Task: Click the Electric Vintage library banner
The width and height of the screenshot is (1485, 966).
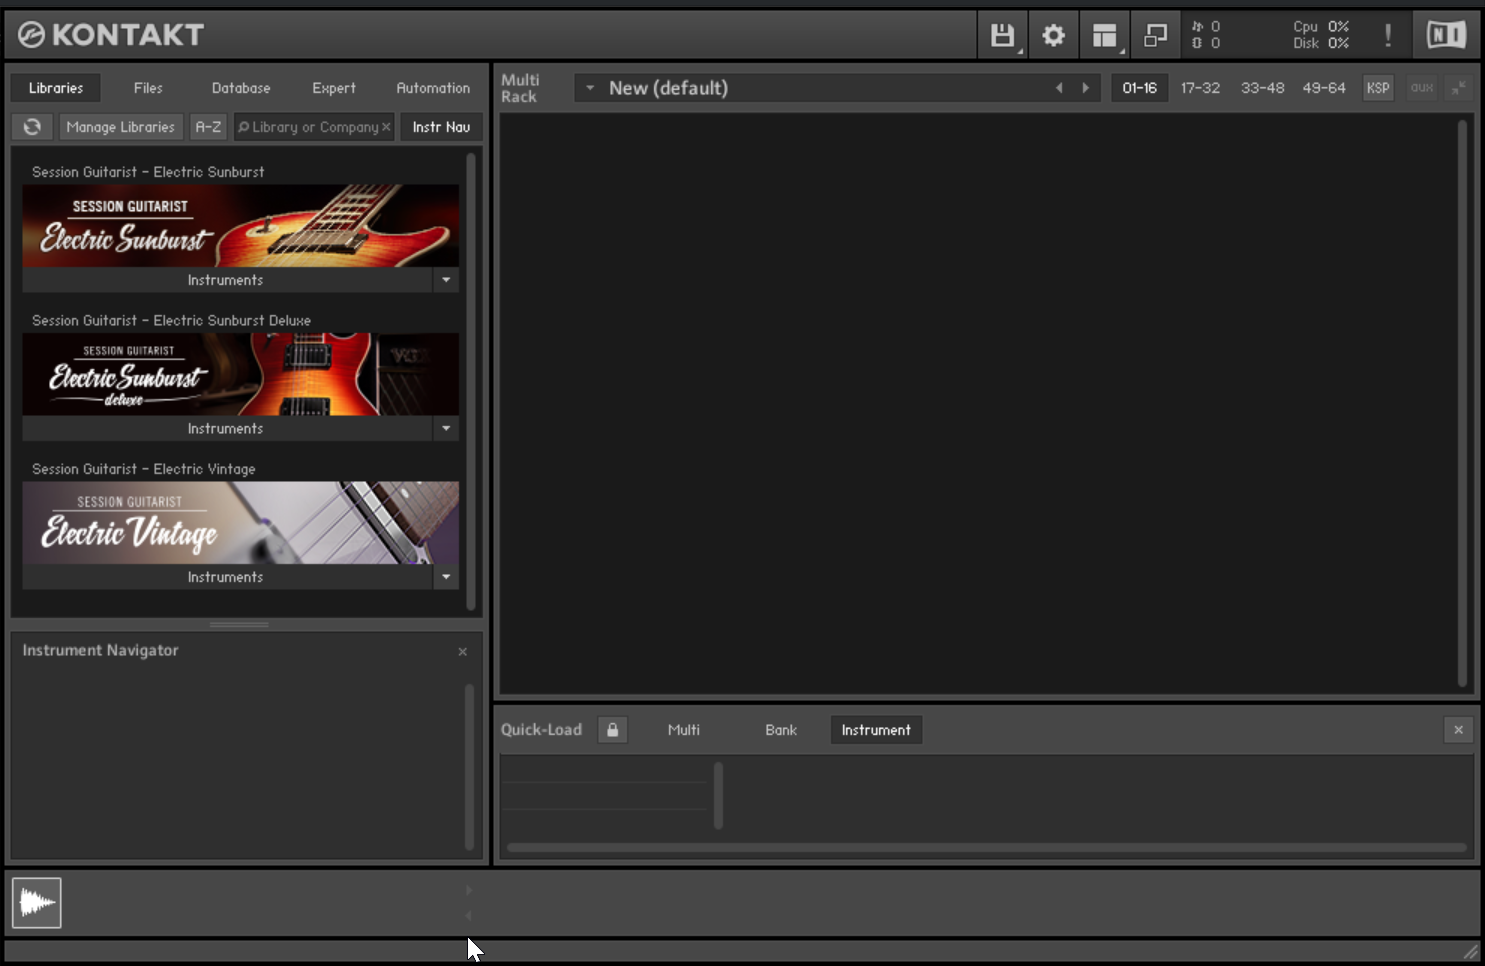Action: [240, 523]
